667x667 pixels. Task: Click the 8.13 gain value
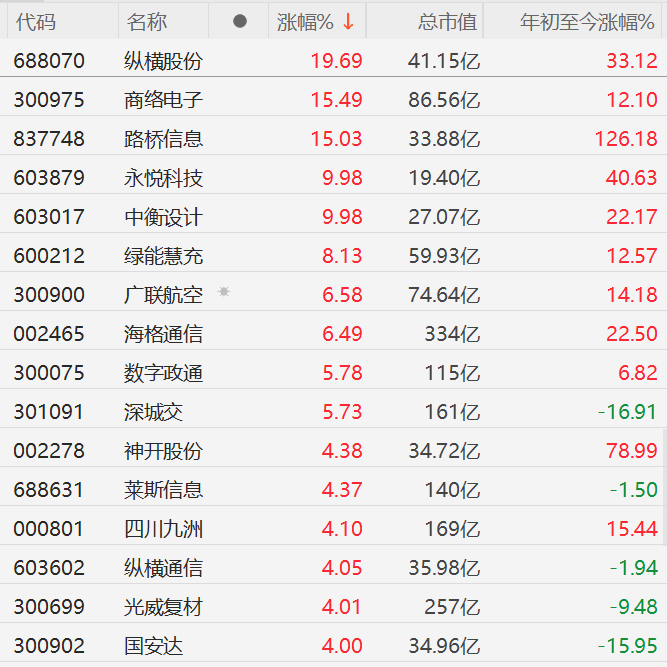pos(342,256)
